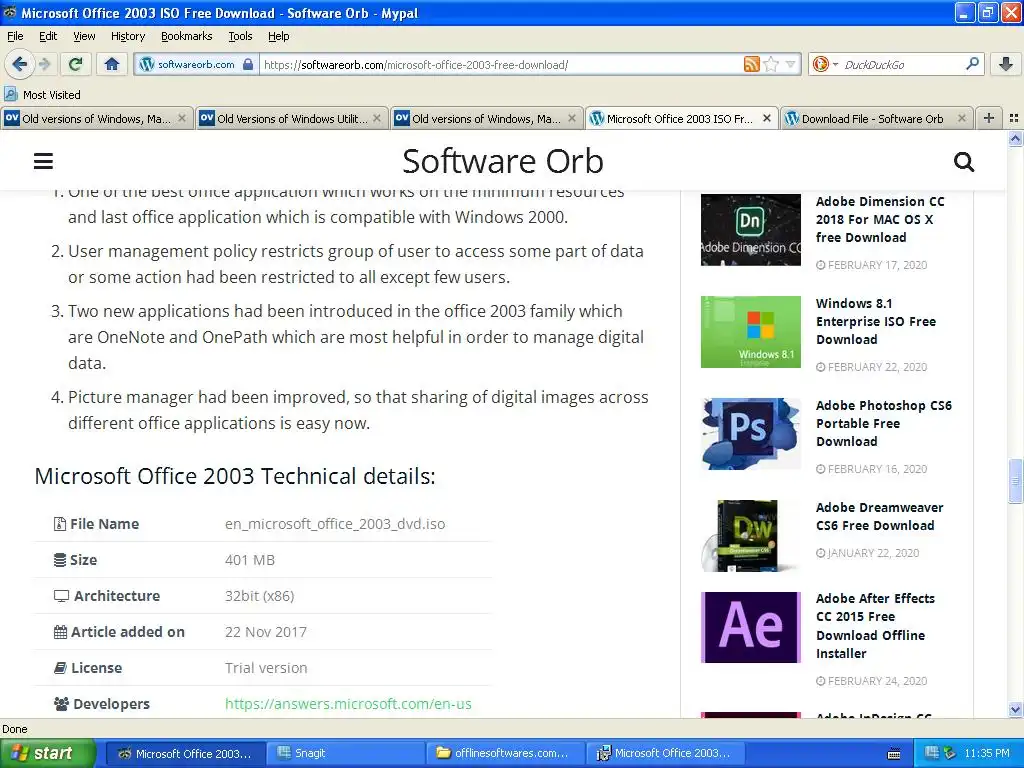Open Adobe Dimension CC 2018 article link
1024x768 pixels.
(880, 219)
